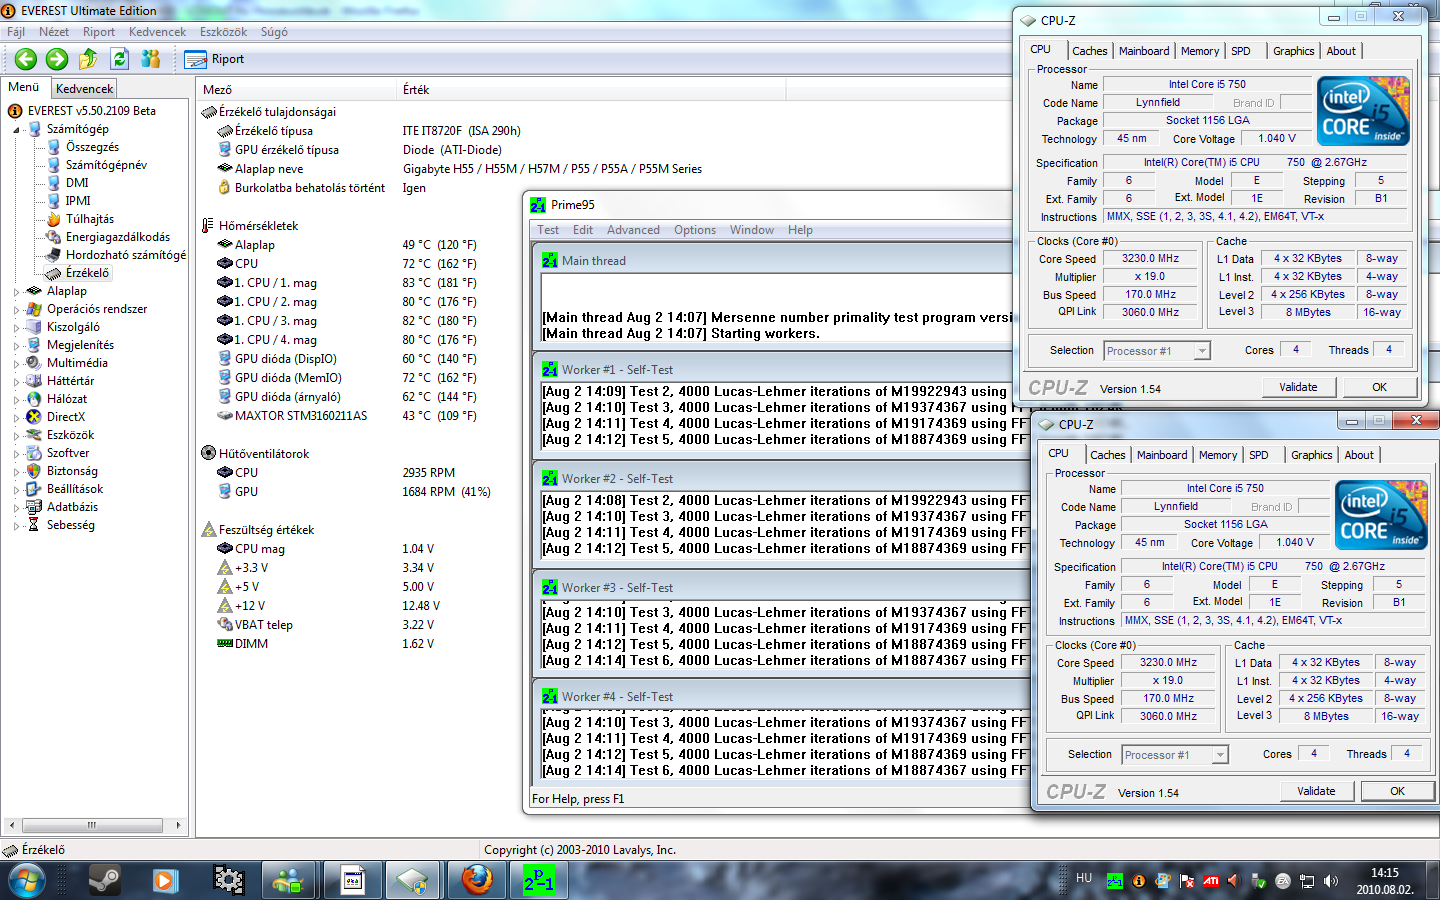Click Validate button in lower CPU-Z window
Screen dimensions: 1440x900
pos(1316,791)
